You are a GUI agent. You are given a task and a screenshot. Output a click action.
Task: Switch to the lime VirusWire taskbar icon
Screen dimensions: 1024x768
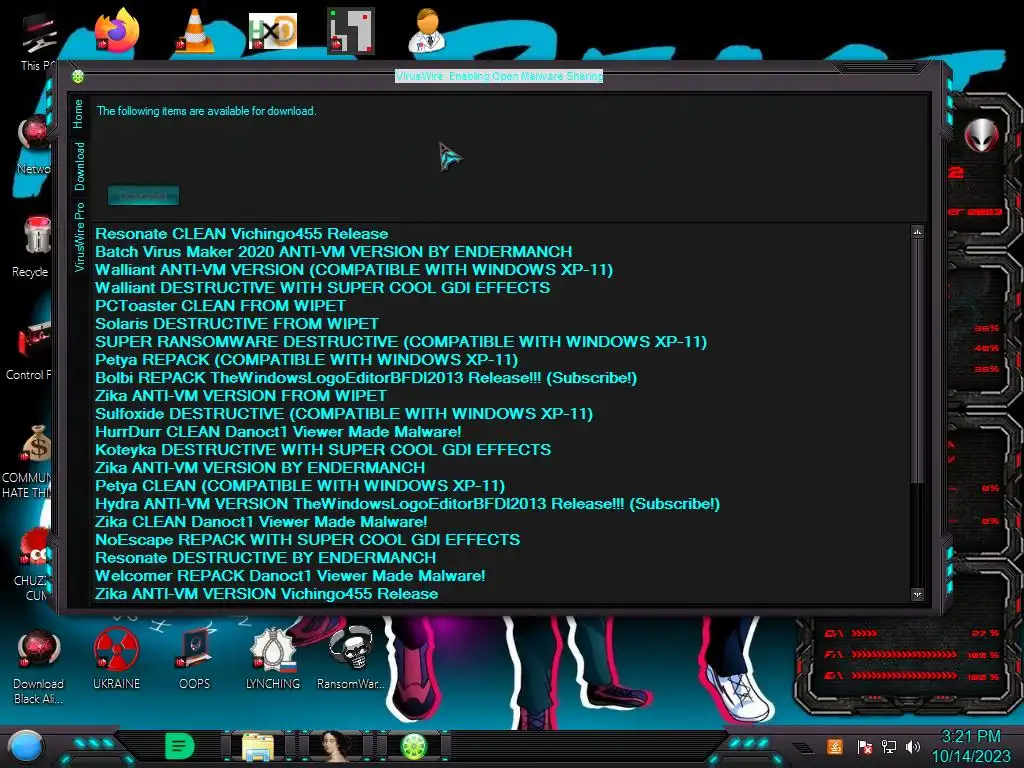point(413,746)
